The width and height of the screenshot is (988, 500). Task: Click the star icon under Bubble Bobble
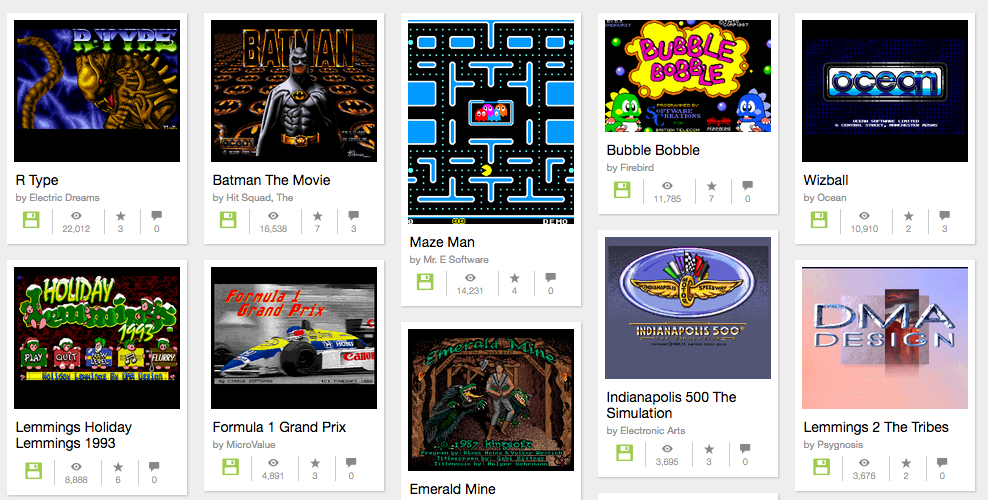tap(711, 186)
